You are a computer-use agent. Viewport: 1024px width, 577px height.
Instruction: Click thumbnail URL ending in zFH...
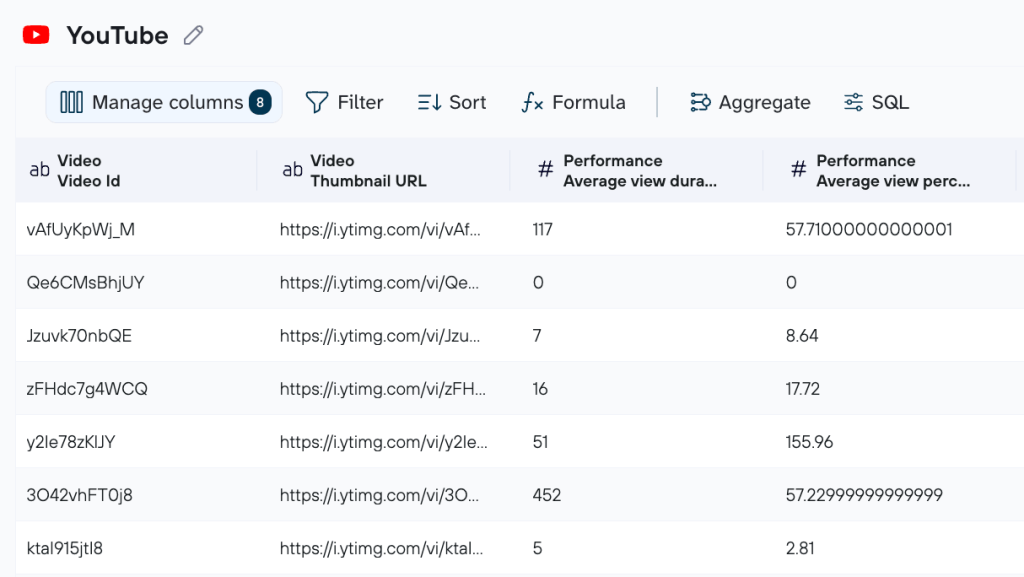click(x=383, y=389)
